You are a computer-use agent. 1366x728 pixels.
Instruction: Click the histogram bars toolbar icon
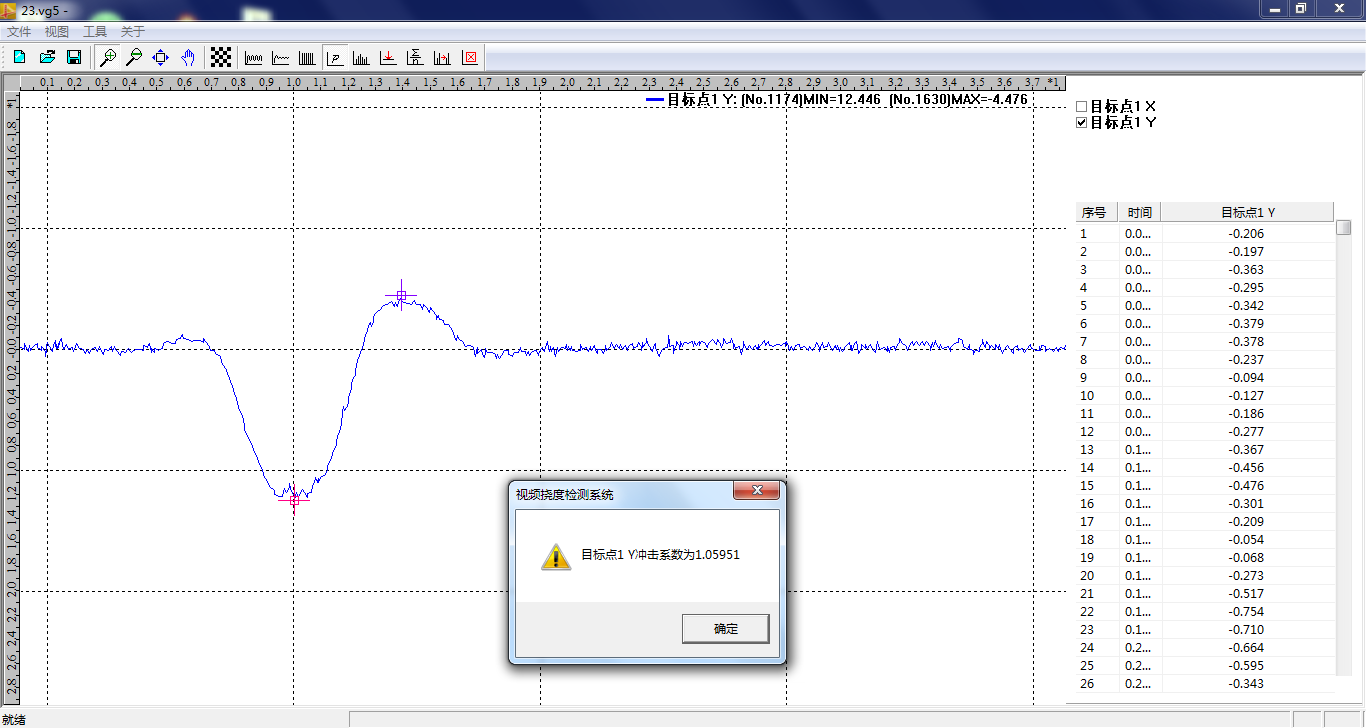click(361, 57)
